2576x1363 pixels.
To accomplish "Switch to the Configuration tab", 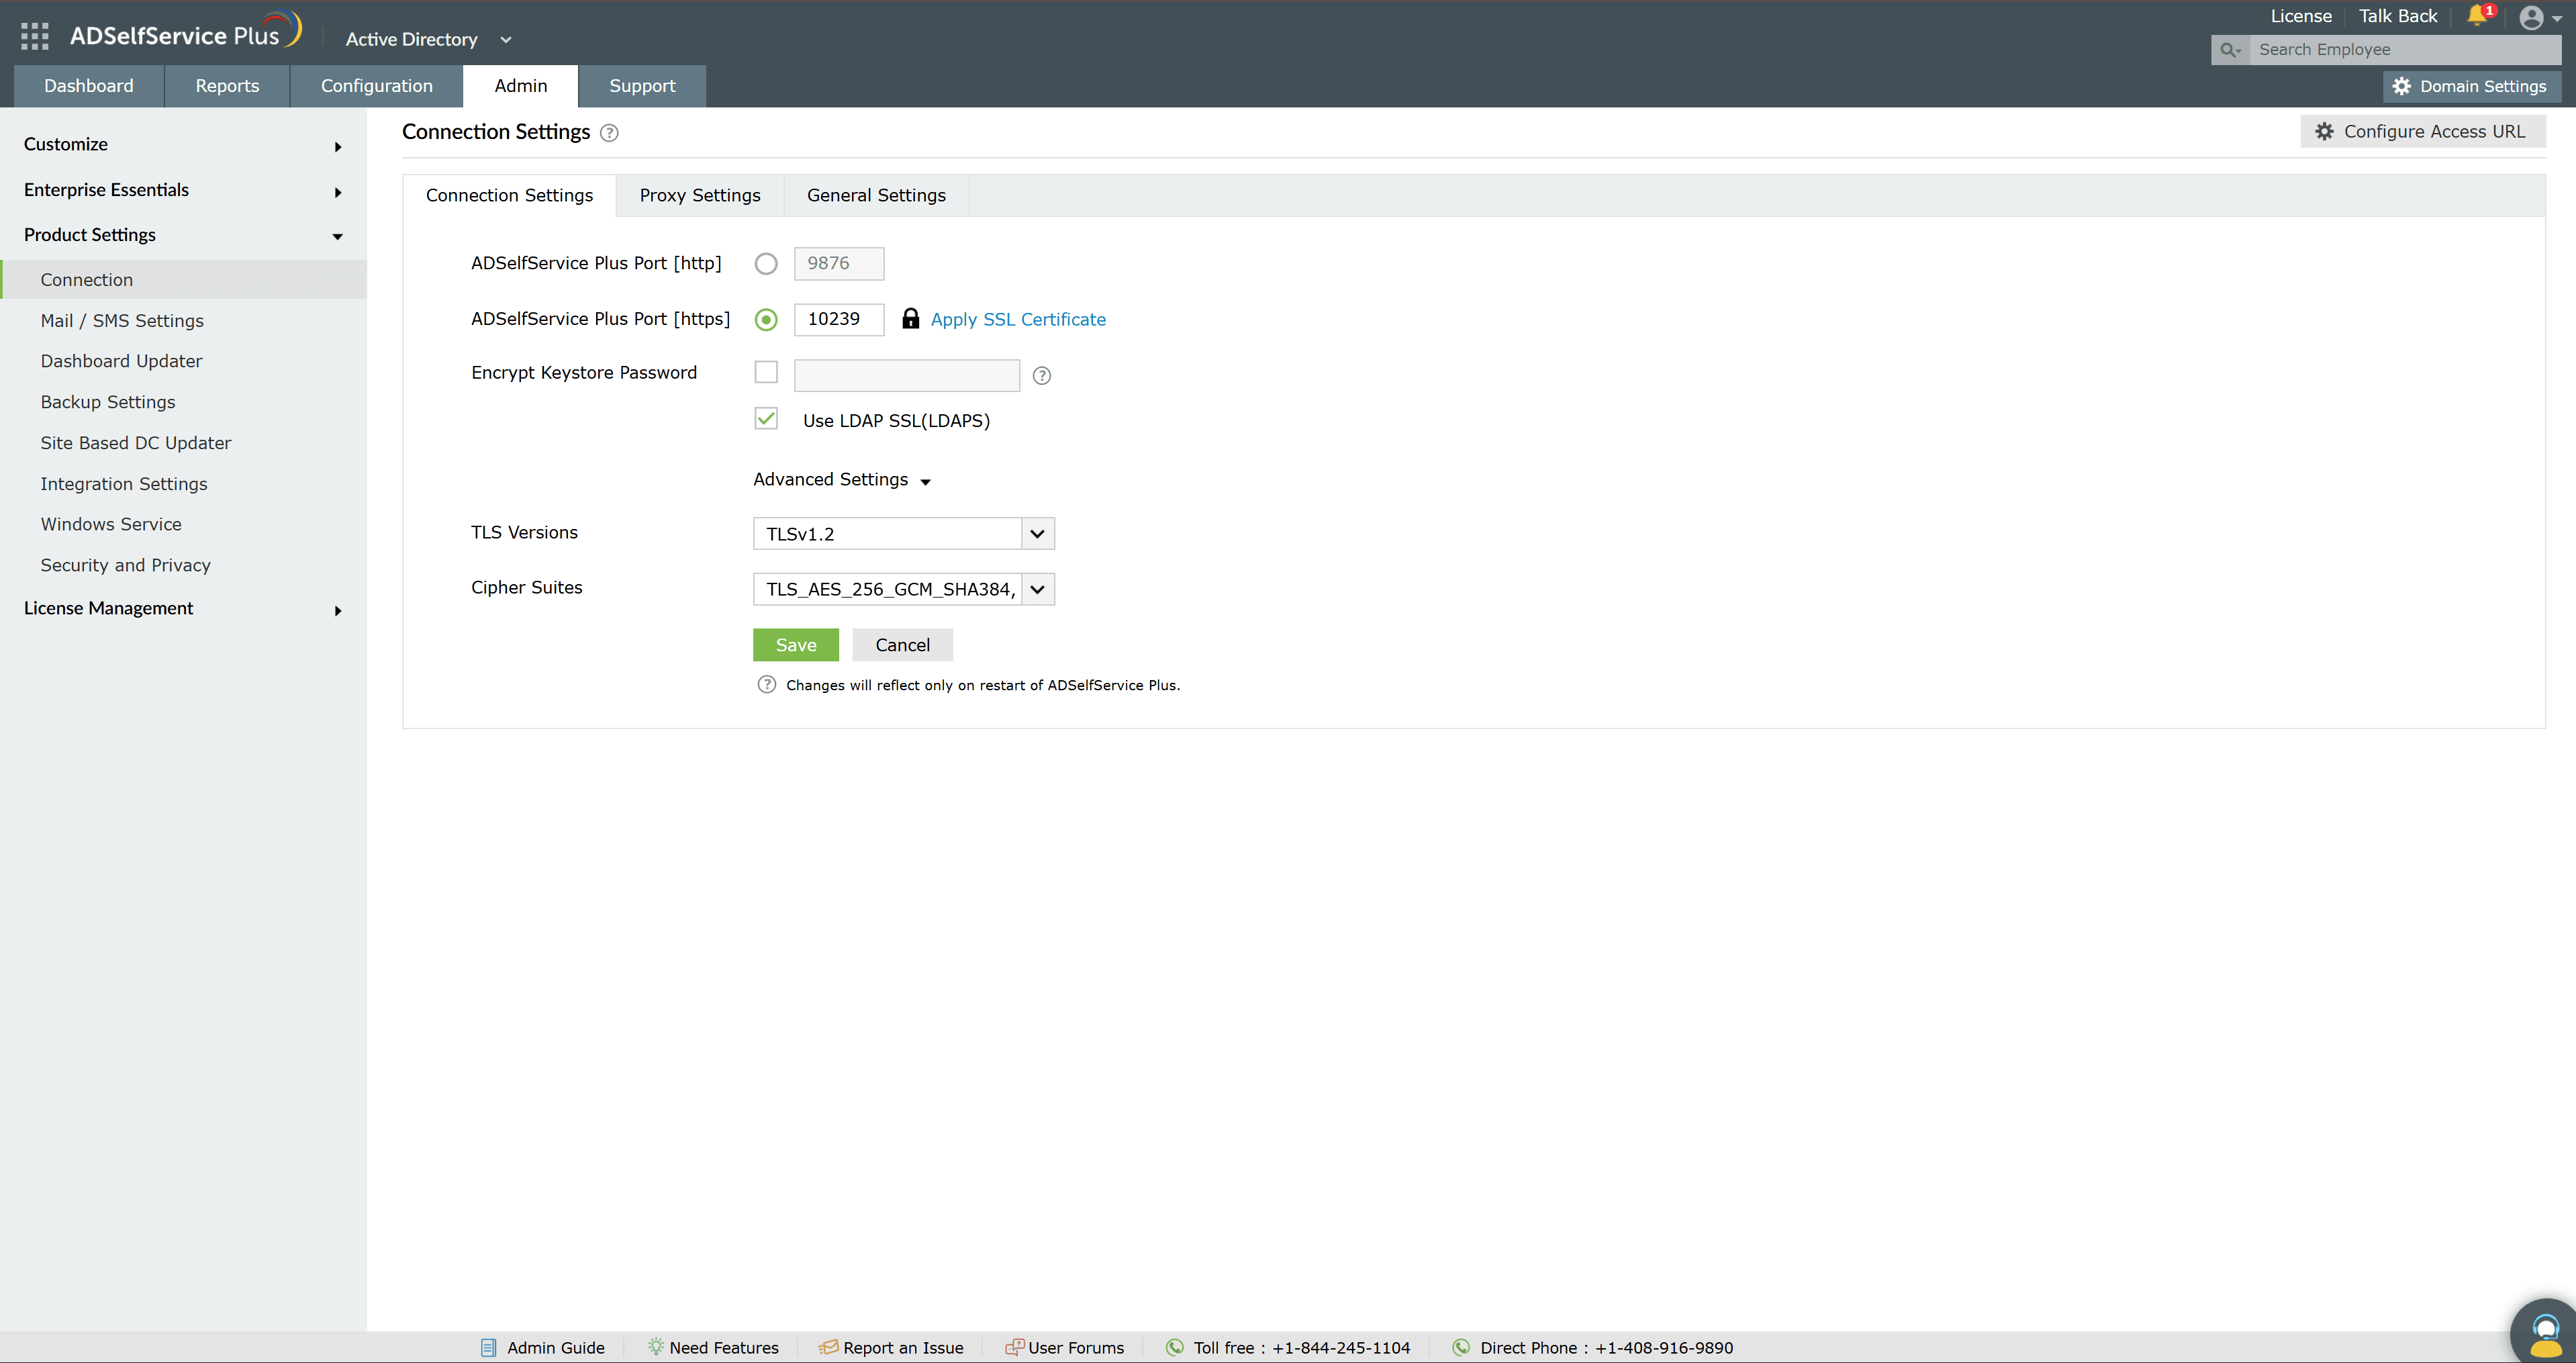I will point(377,86).
